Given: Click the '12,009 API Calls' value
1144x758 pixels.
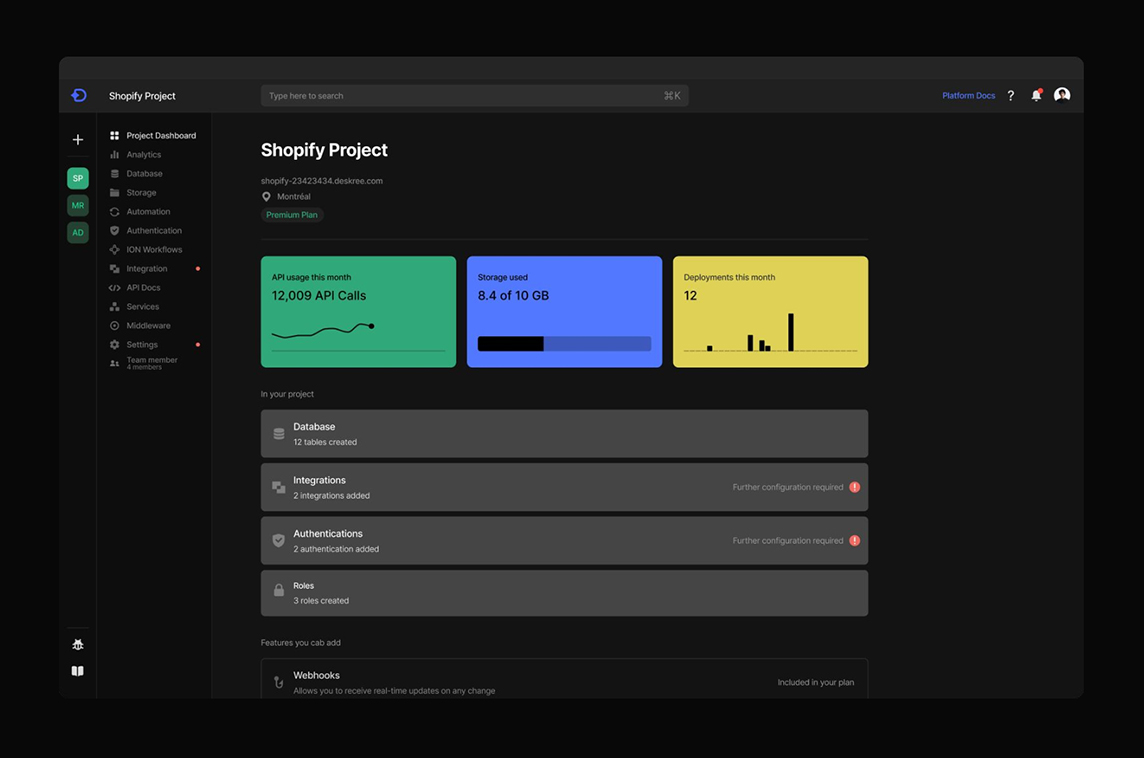Looking at the screenshot, I should click(319, 295).
